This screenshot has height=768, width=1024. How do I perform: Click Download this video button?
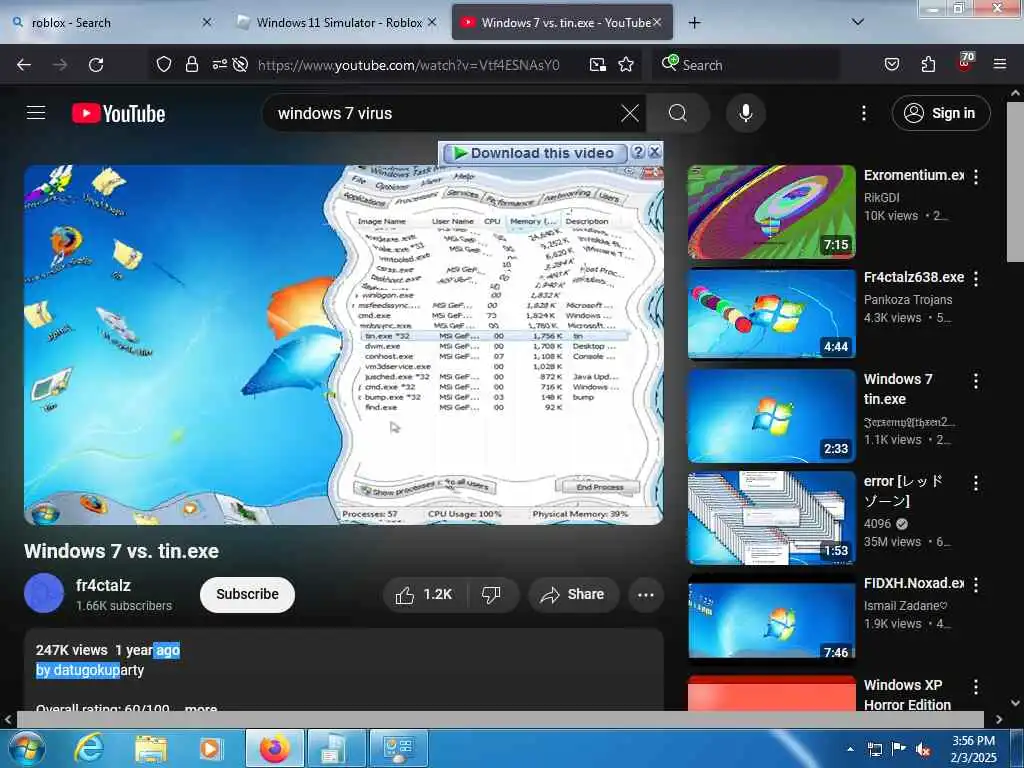535,153
